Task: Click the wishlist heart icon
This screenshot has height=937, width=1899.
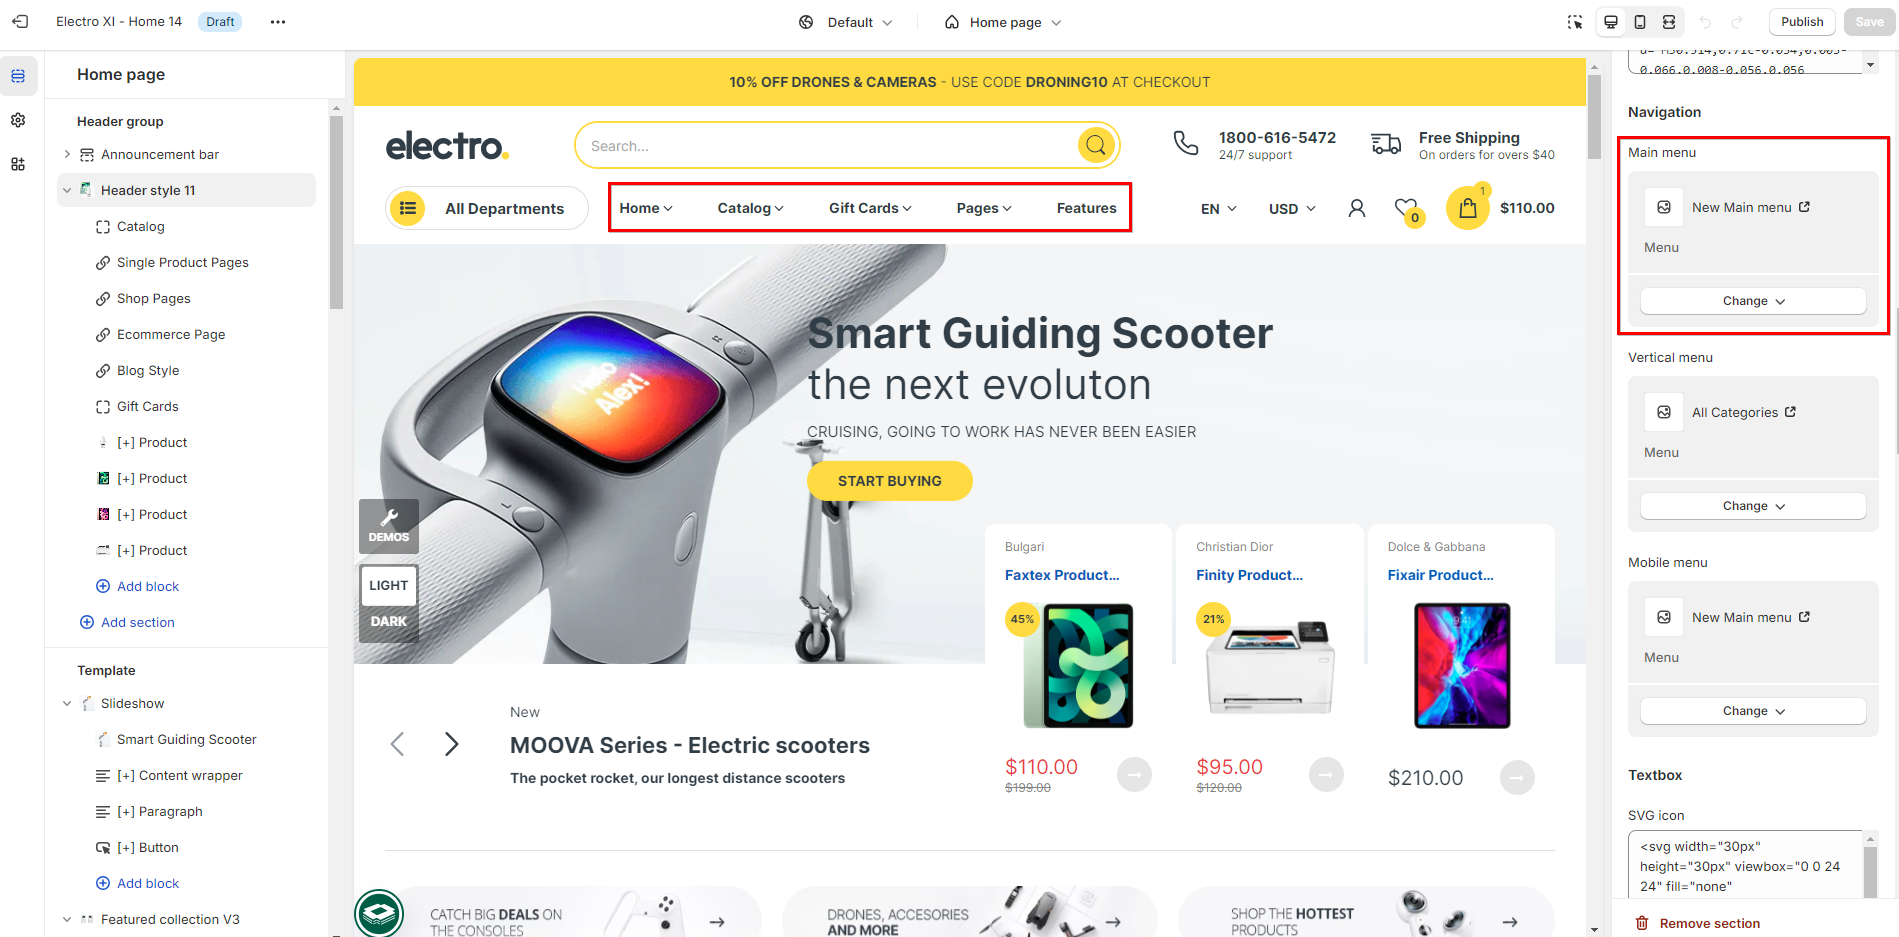Action: (x=1407, y=209)
